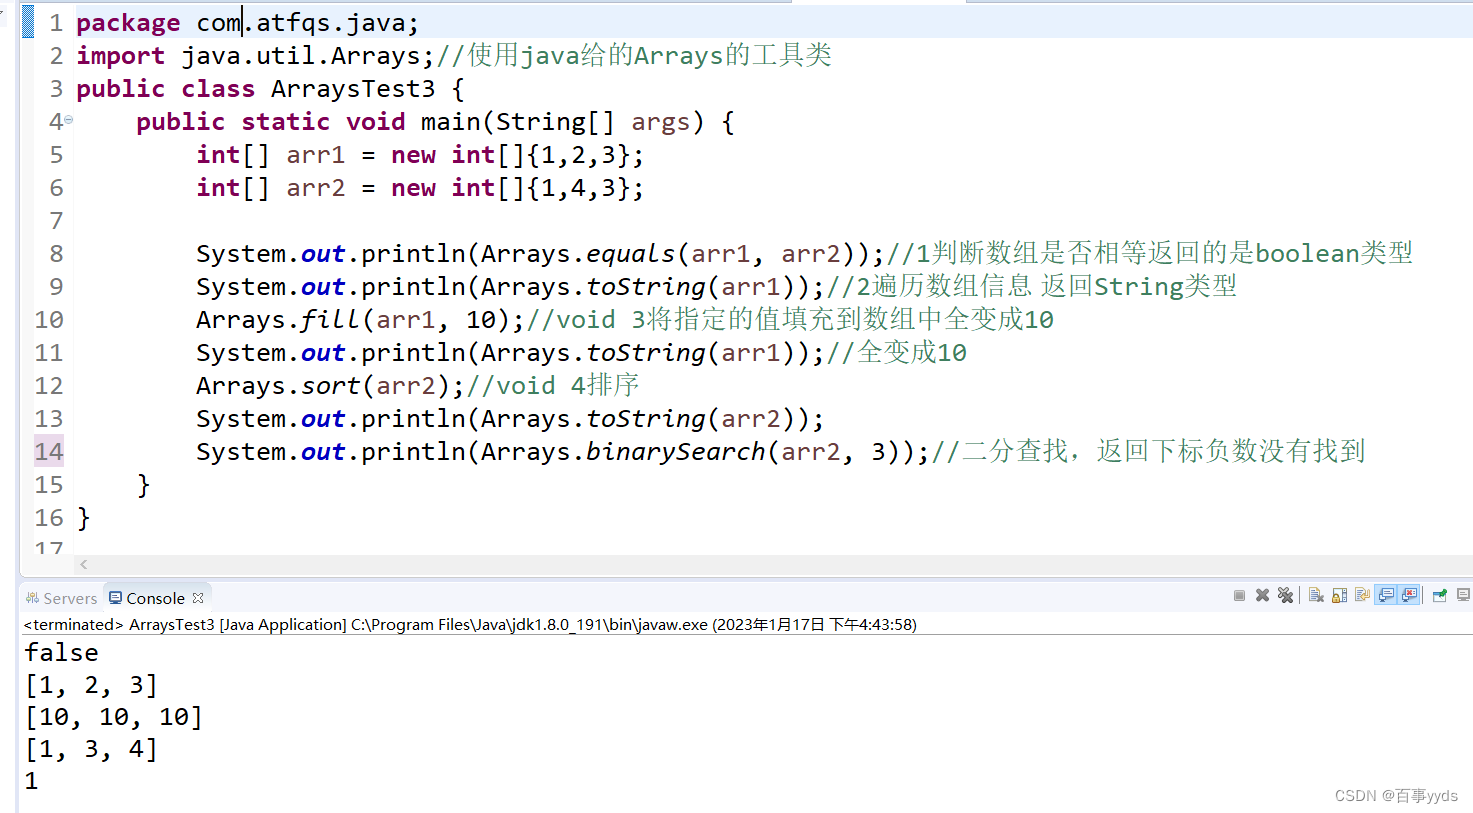Screen dimensions: 1473x813
Task: Click the sliders icon on the Servers tab
Action: pyautogui.click(x=32, y=597)
